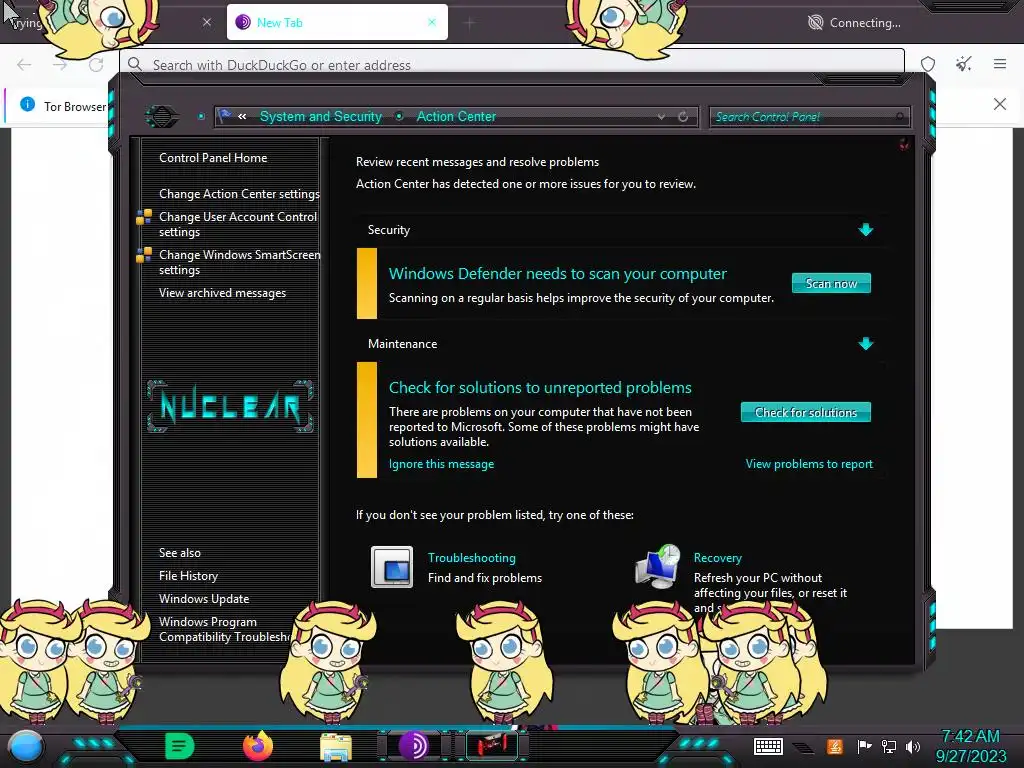Open Control Panel Home
Screen dimensions: 1024x768
point(213,157)
